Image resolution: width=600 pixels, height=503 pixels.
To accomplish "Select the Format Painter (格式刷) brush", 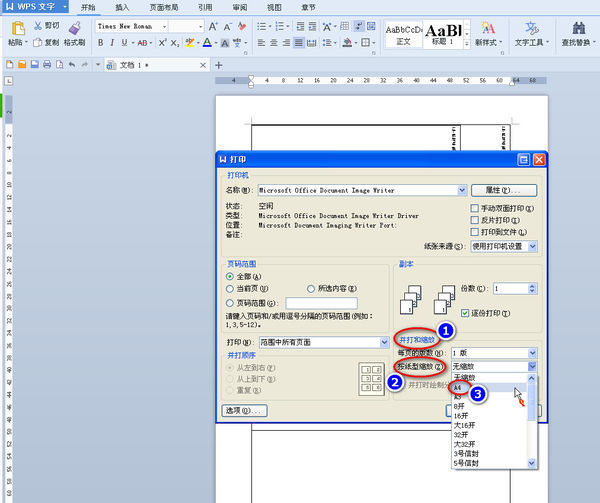I will (x=74, y=28).
